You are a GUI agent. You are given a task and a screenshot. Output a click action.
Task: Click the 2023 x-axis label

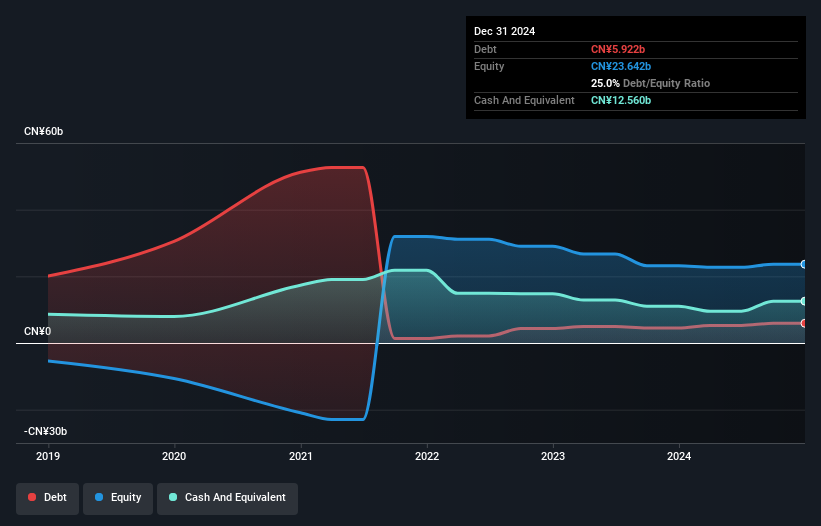[x=553, y=456]
